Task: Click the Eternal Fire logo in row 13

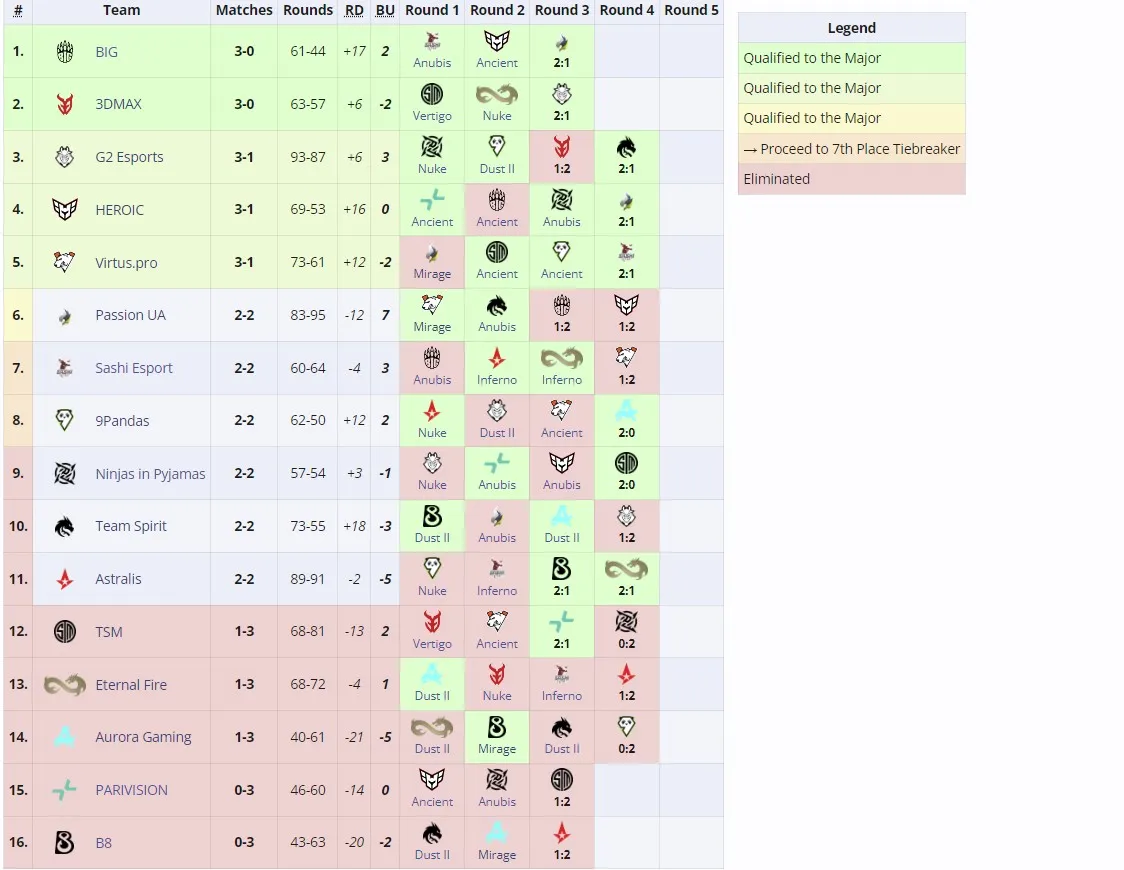Action: [65, 685]
